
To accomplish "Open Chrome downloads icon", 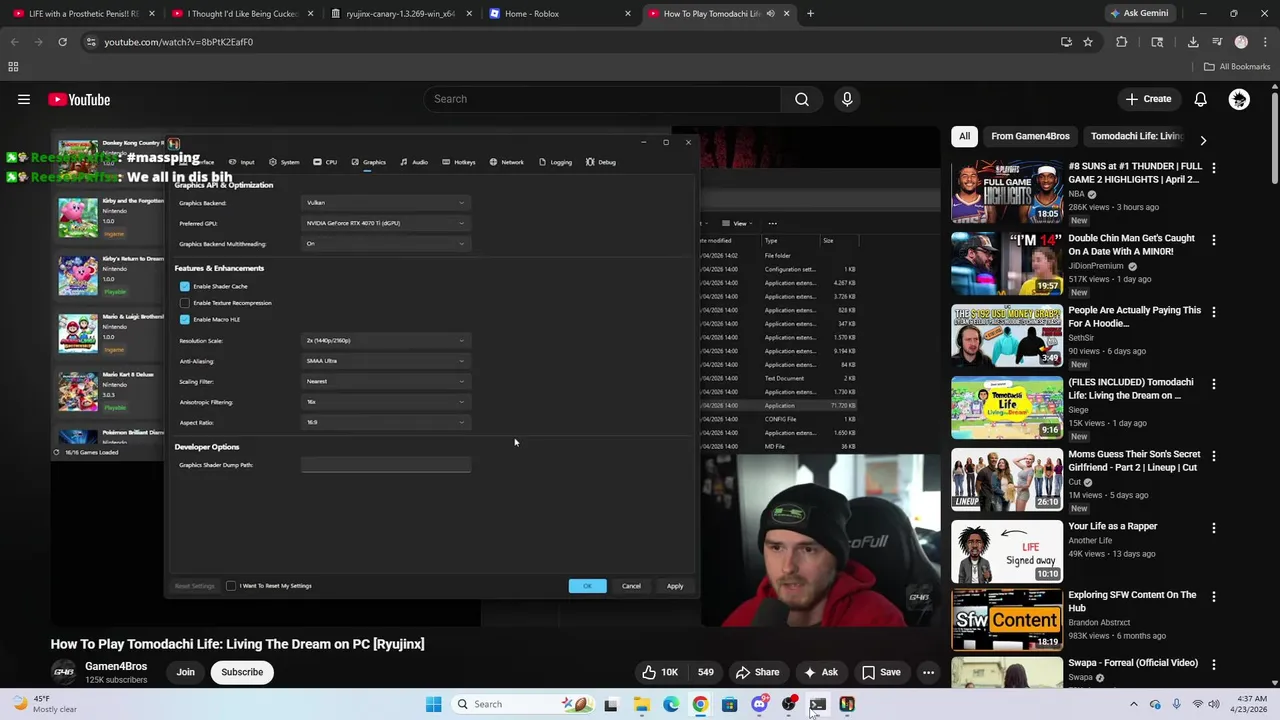I will [x=1193, y=42].
